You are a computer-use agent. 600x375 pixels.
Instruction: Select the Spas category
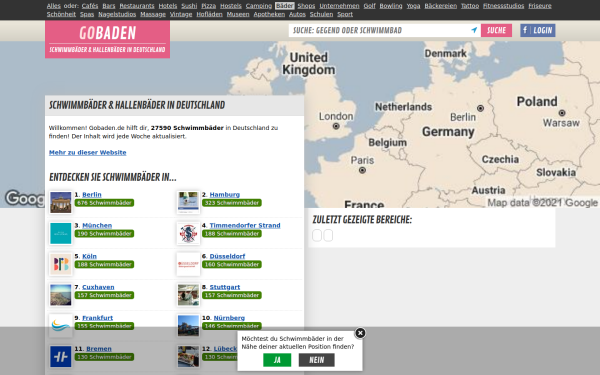click(87, 14)
